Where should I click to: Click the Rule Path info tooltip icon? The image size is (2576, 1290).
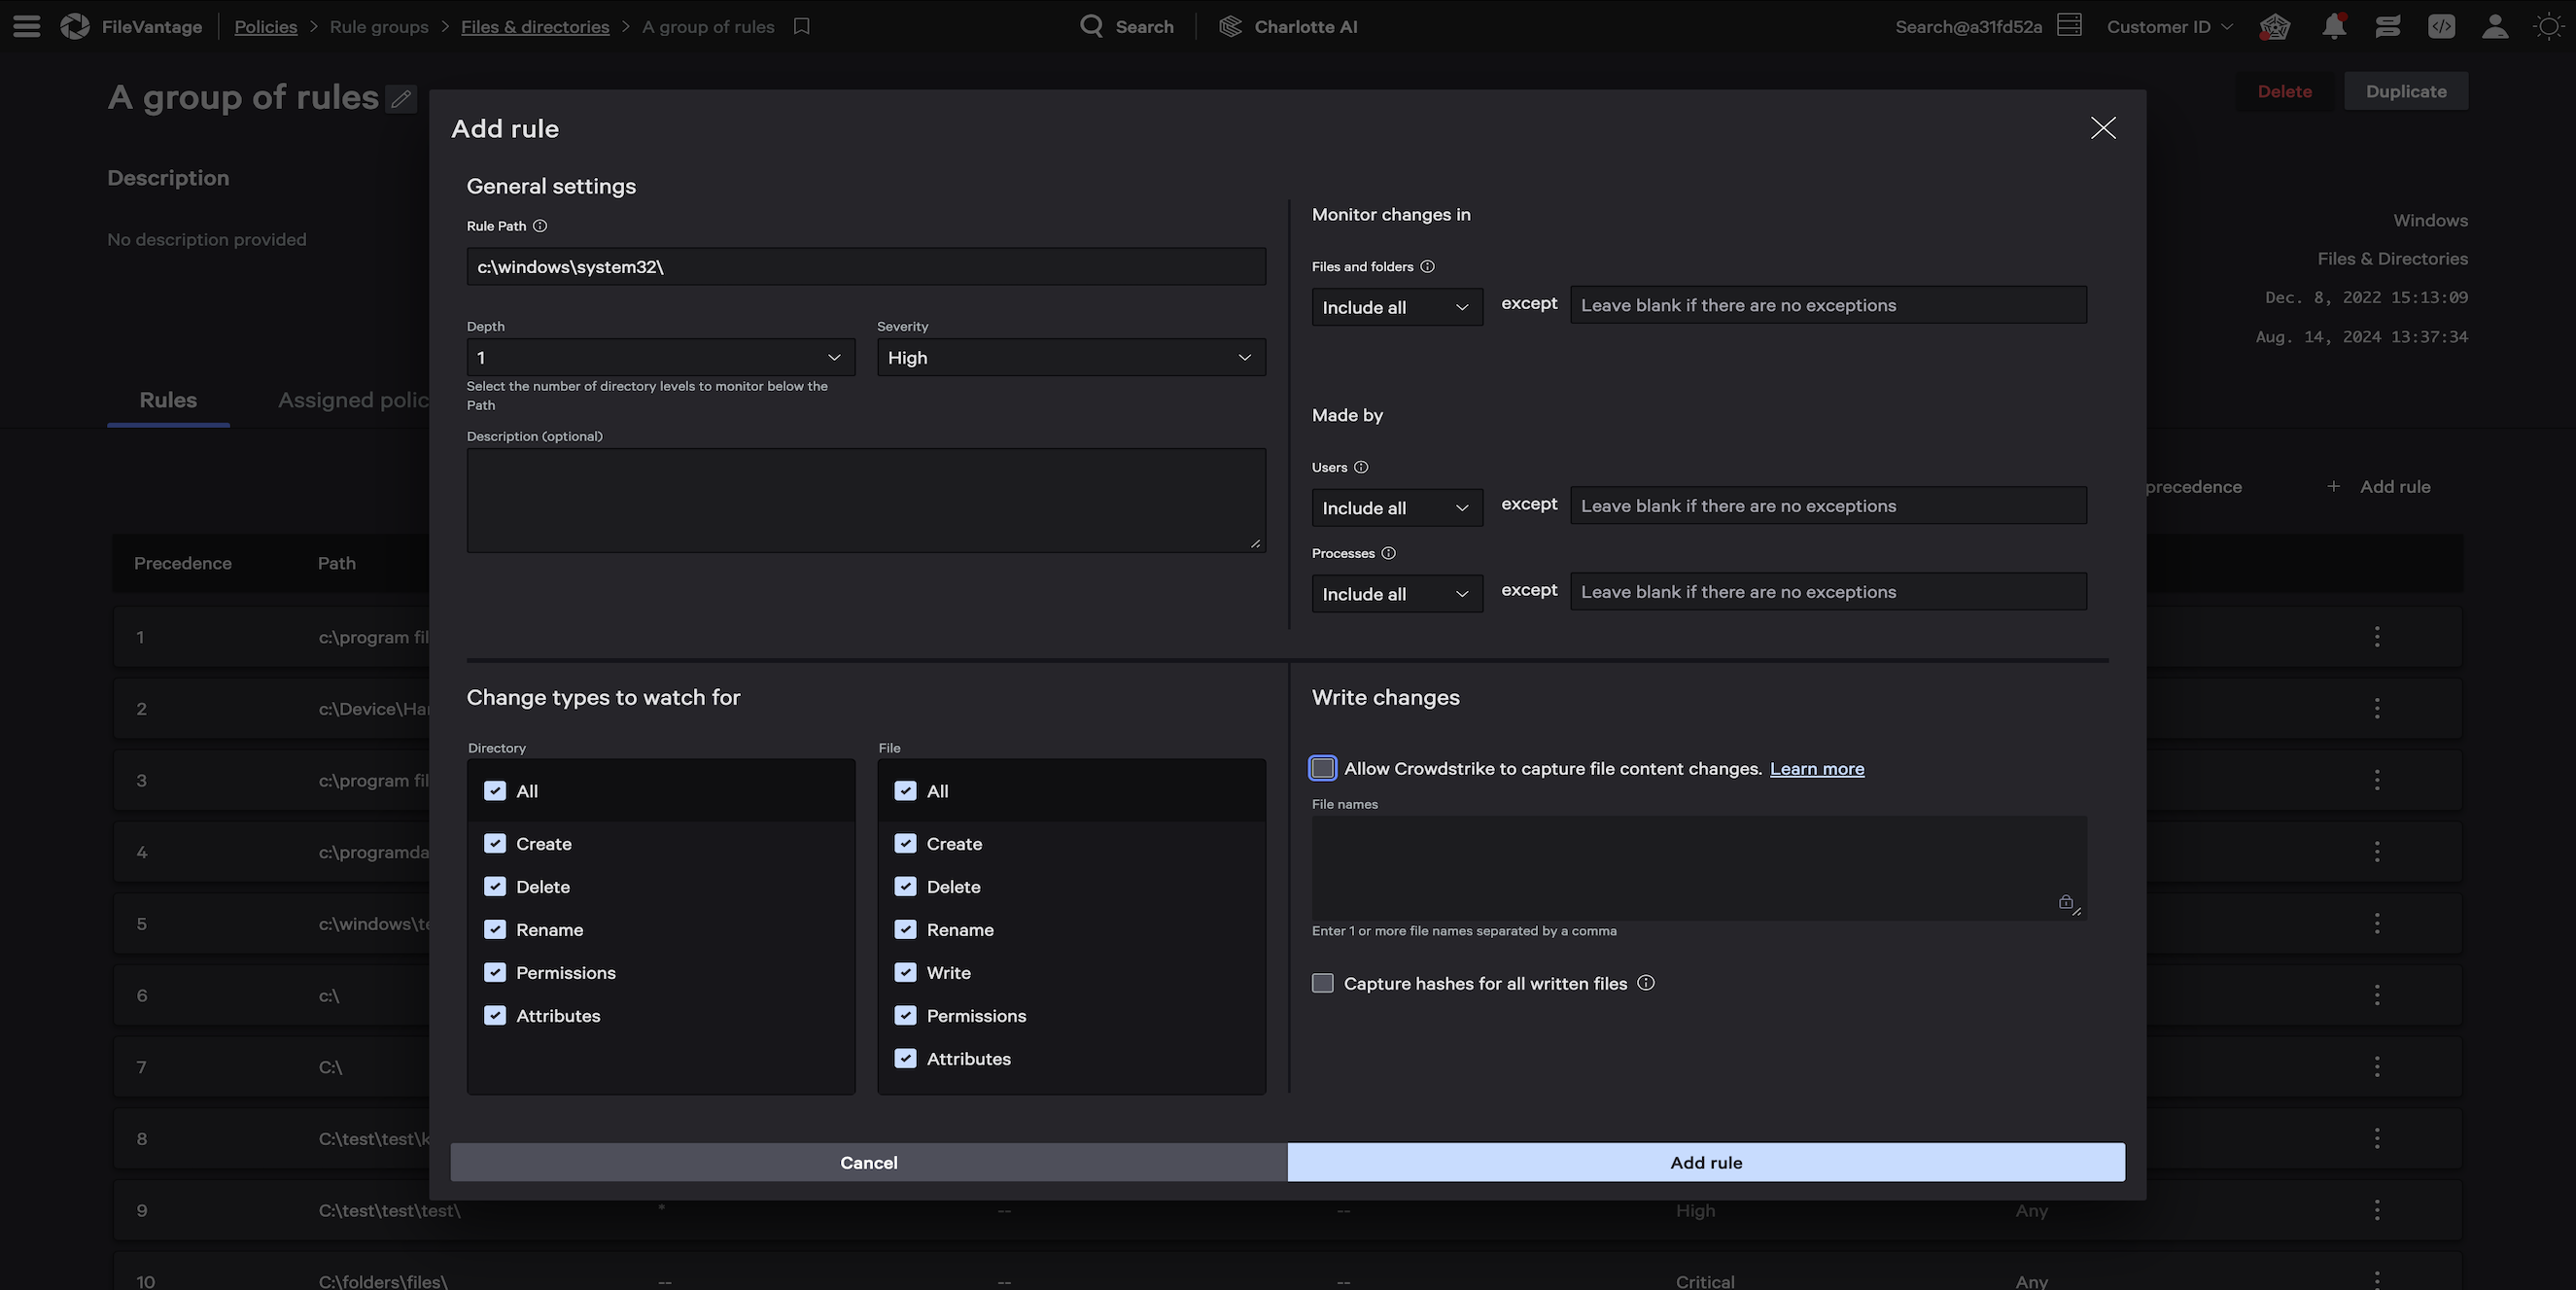coord(540,226)
